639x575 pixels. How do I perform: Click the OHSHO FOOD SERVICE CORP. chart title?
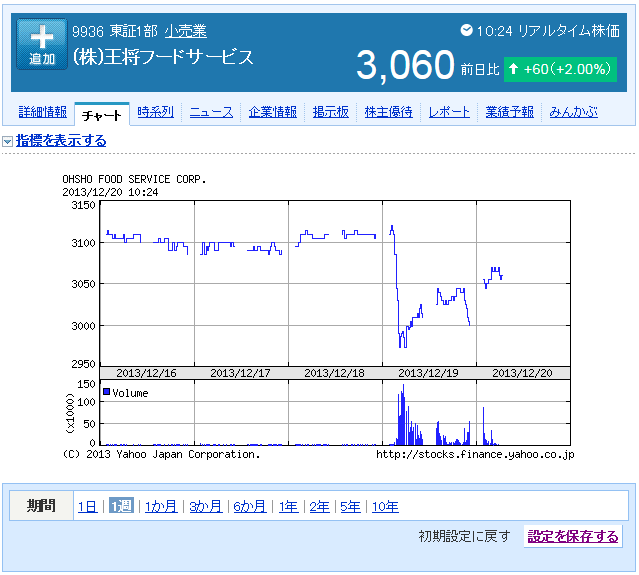click(x=134, y=179)
